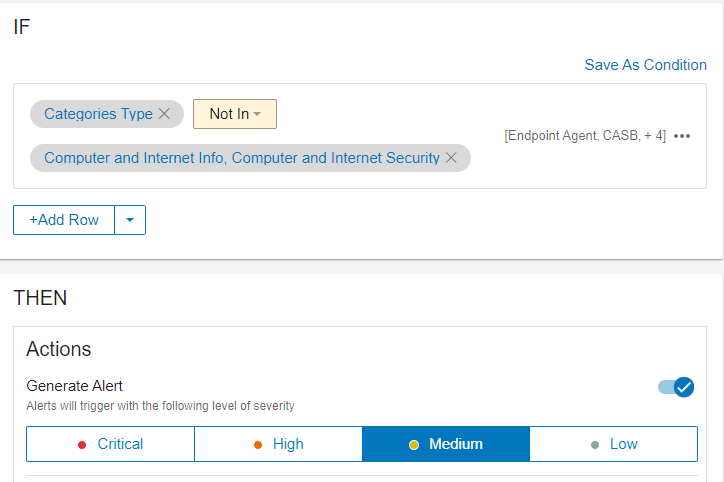
Task: Click the Generate Alert label
Action: point(75,386)
